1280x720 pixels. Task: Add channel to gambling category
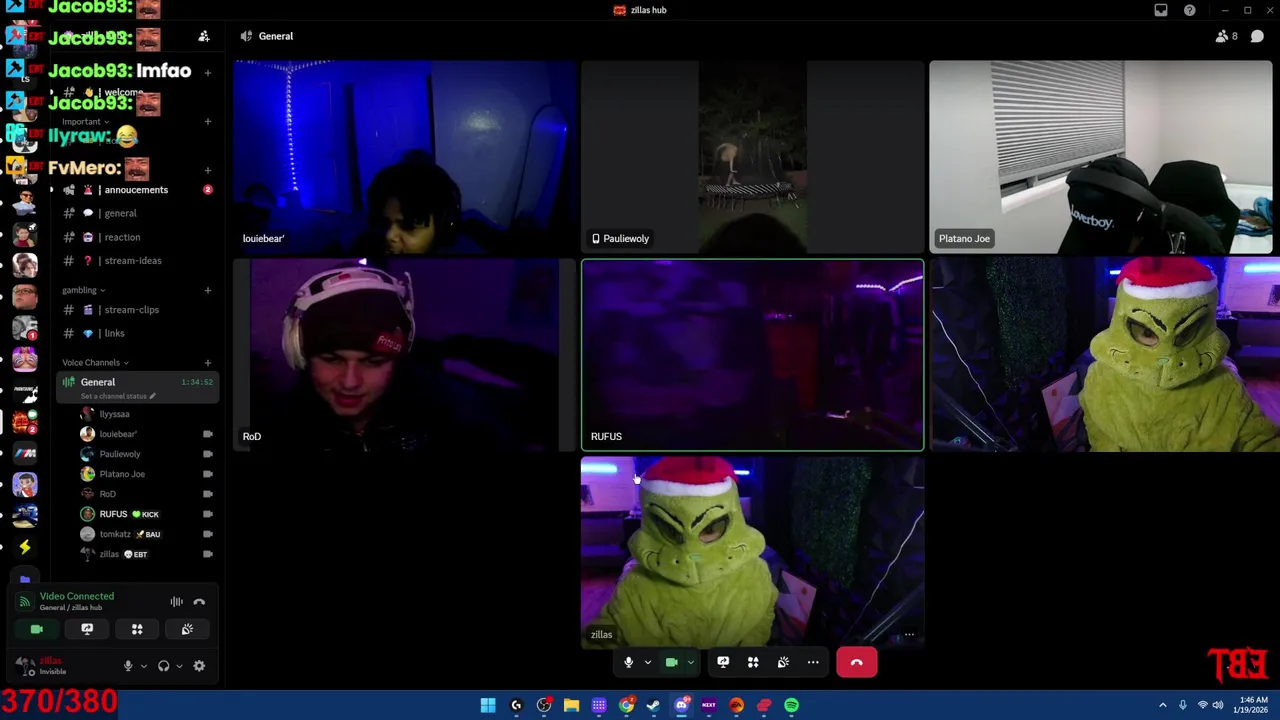[208, 290]
